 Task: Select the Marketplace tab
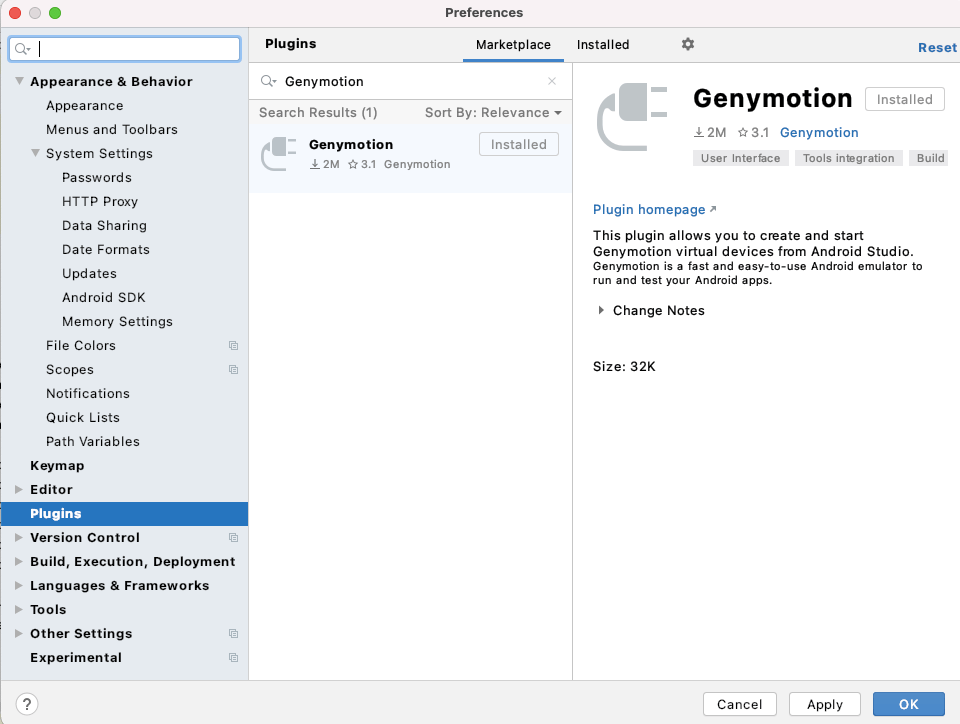[513, 45]
